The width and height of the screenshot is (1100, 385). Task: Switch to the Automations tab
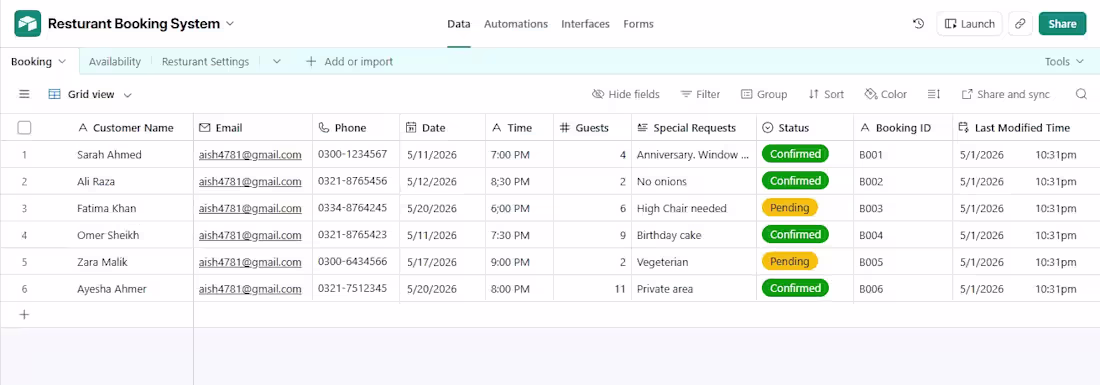[x=516, y=24]
